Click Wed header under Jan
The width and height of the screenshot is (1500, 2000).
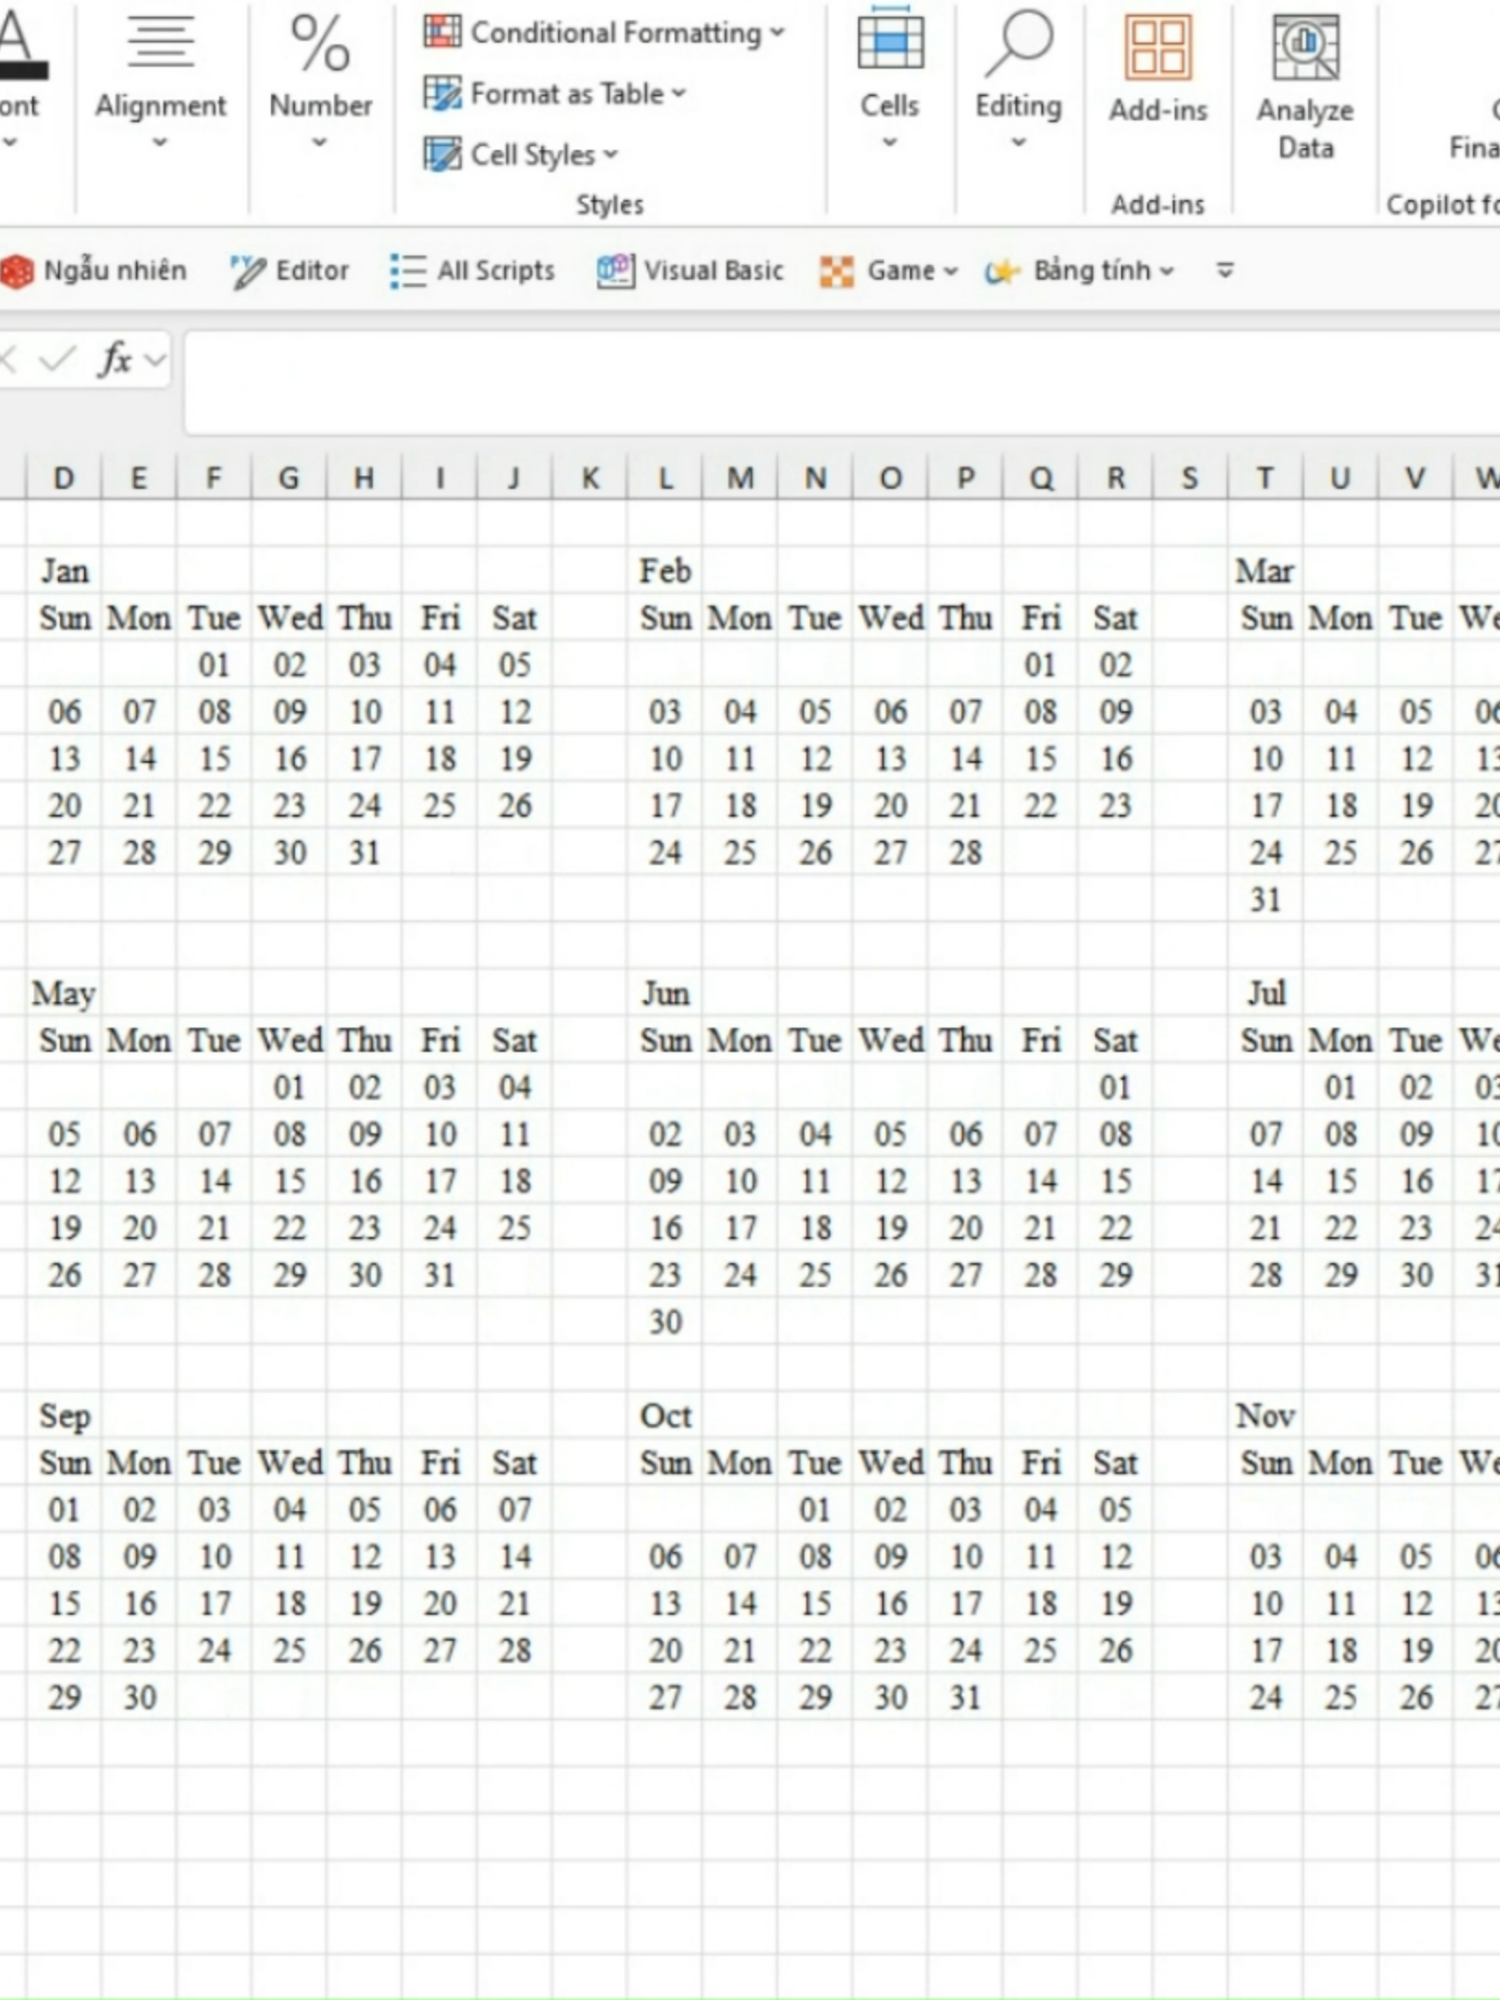tap(289, 618)
